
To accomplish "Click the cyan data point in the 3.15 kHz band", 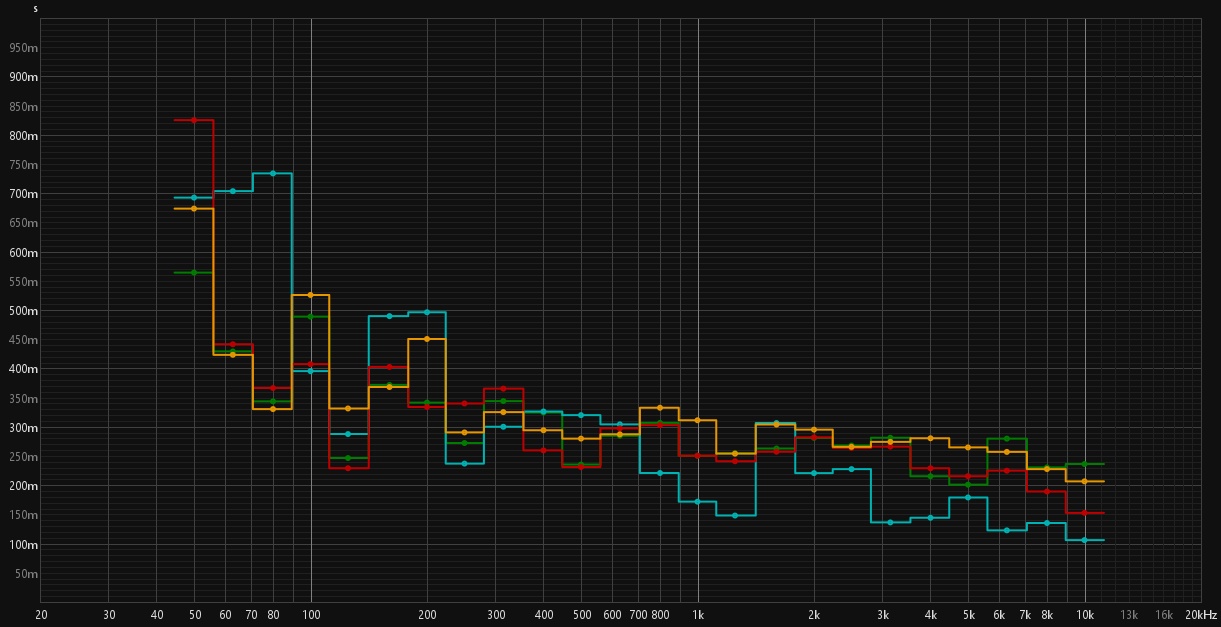I will tap(891, 522).
